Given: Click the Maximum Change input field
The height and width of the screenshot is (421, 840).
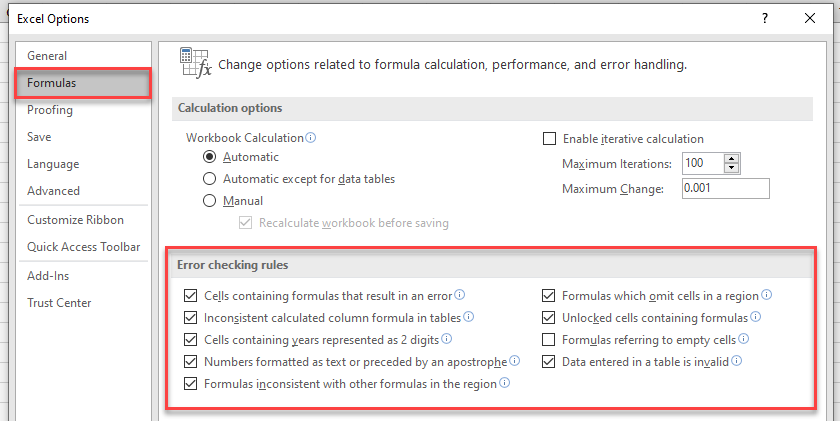Looking at the screenshot, I should pyautogui.click(x=725, y=189).
